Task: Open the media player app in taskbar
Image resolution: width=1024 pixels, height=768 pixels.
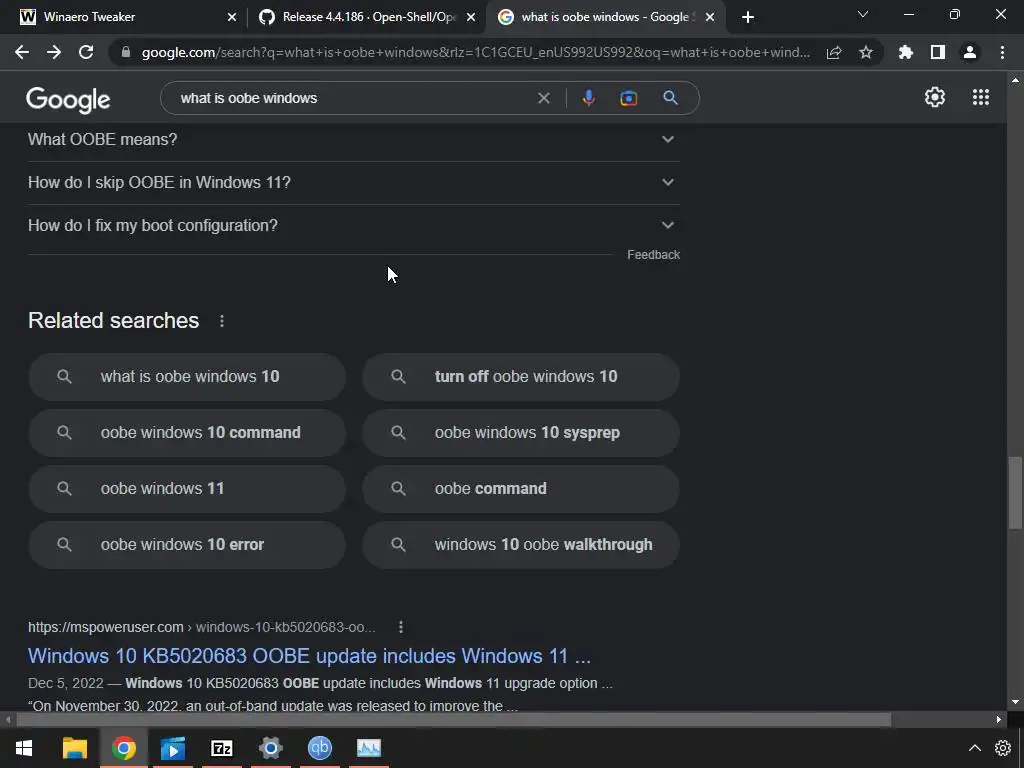Action: [x=173, y=748]
